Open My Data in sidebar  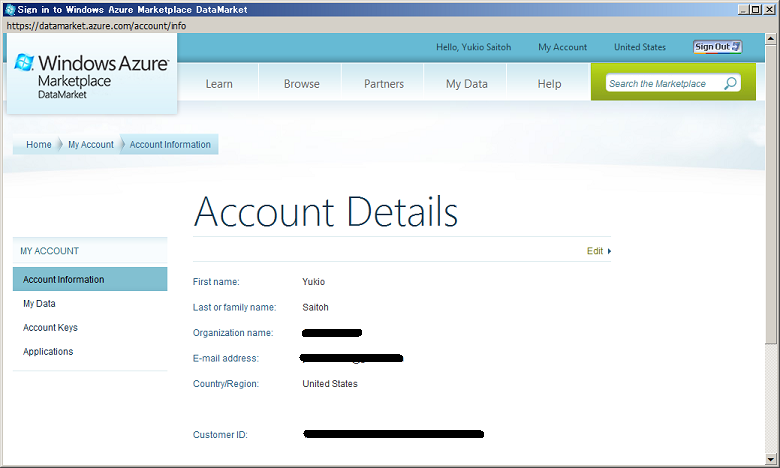point(39,304)
